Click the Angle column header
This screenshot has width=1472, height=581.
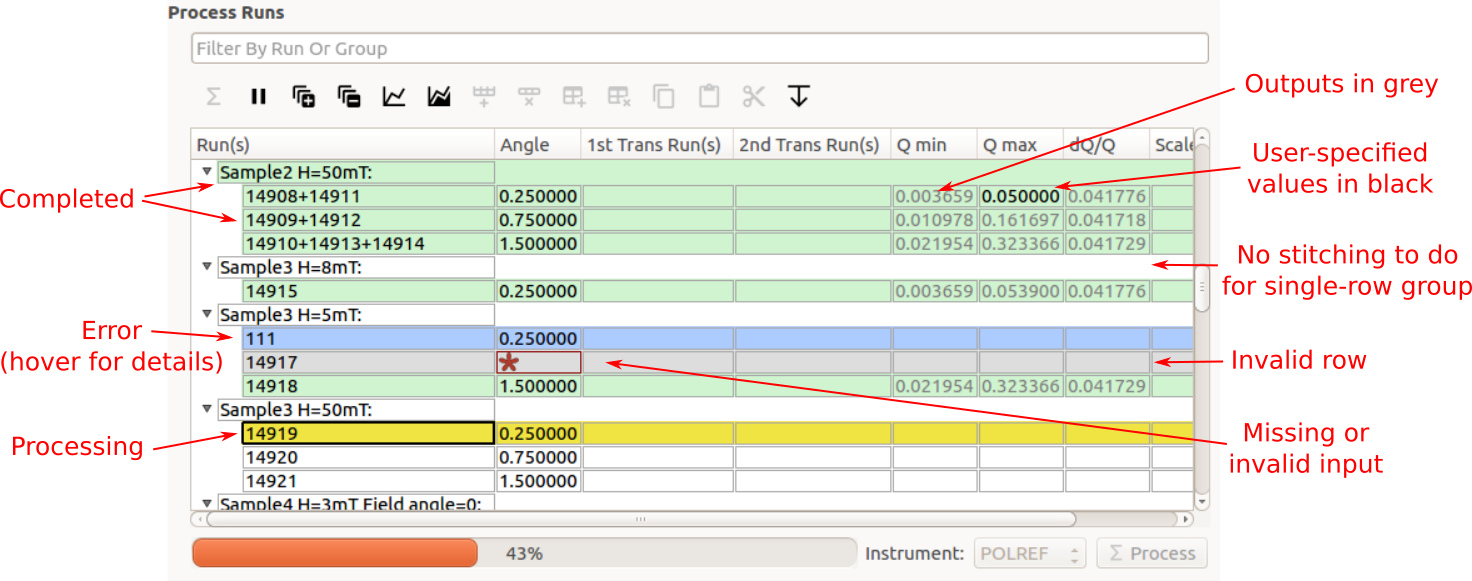(x=537, y=145)
